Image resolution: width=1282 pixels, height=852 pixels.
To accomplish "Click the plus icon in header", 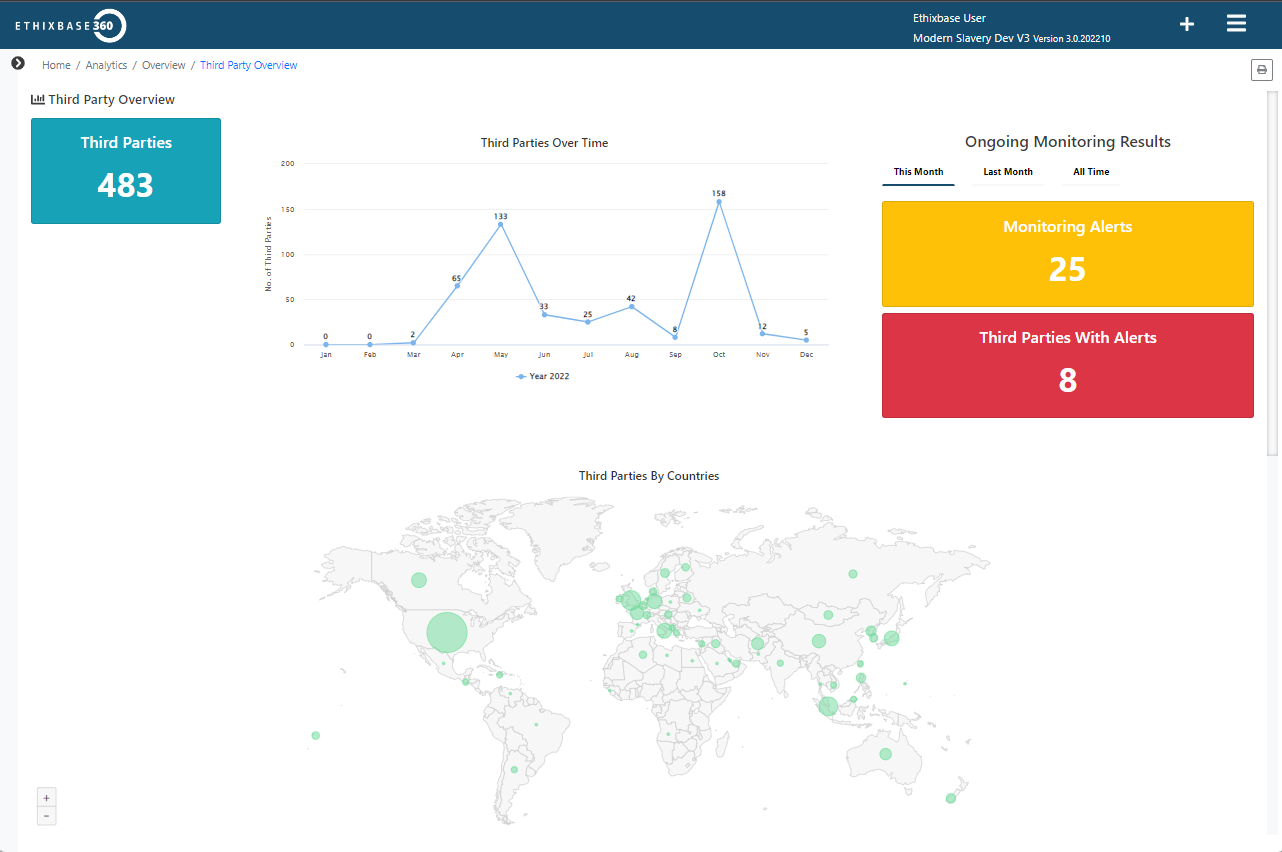I will coord(1187,24).
